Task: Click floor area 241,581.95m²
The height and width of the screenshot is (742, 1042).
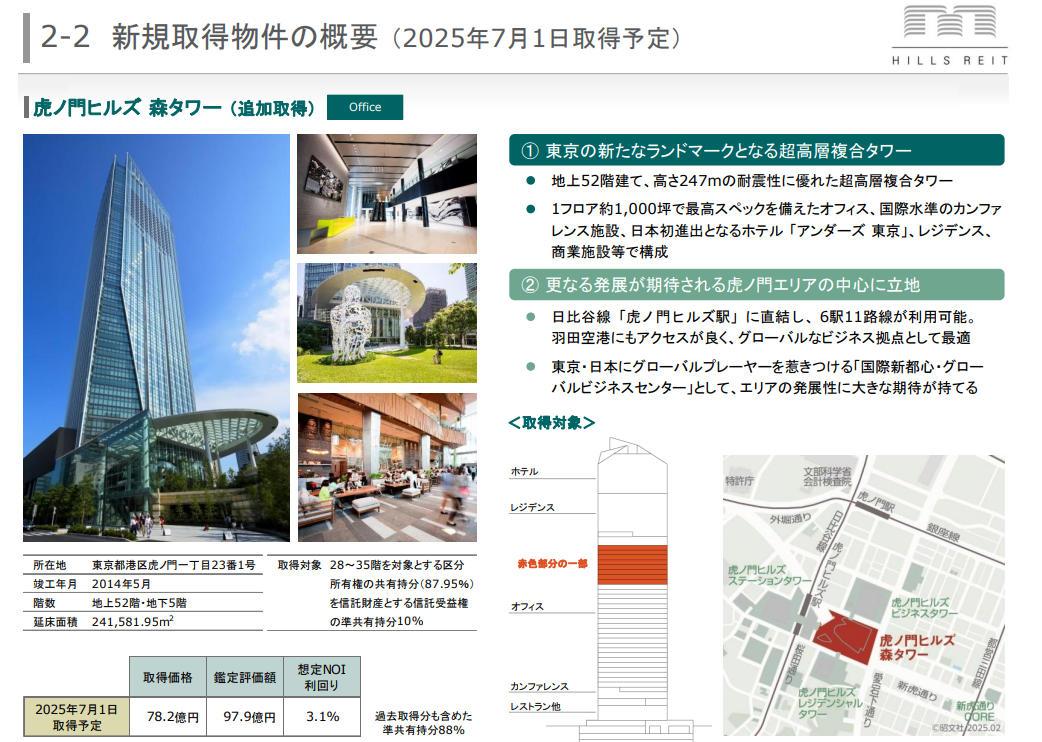Action: click(133, 622)
